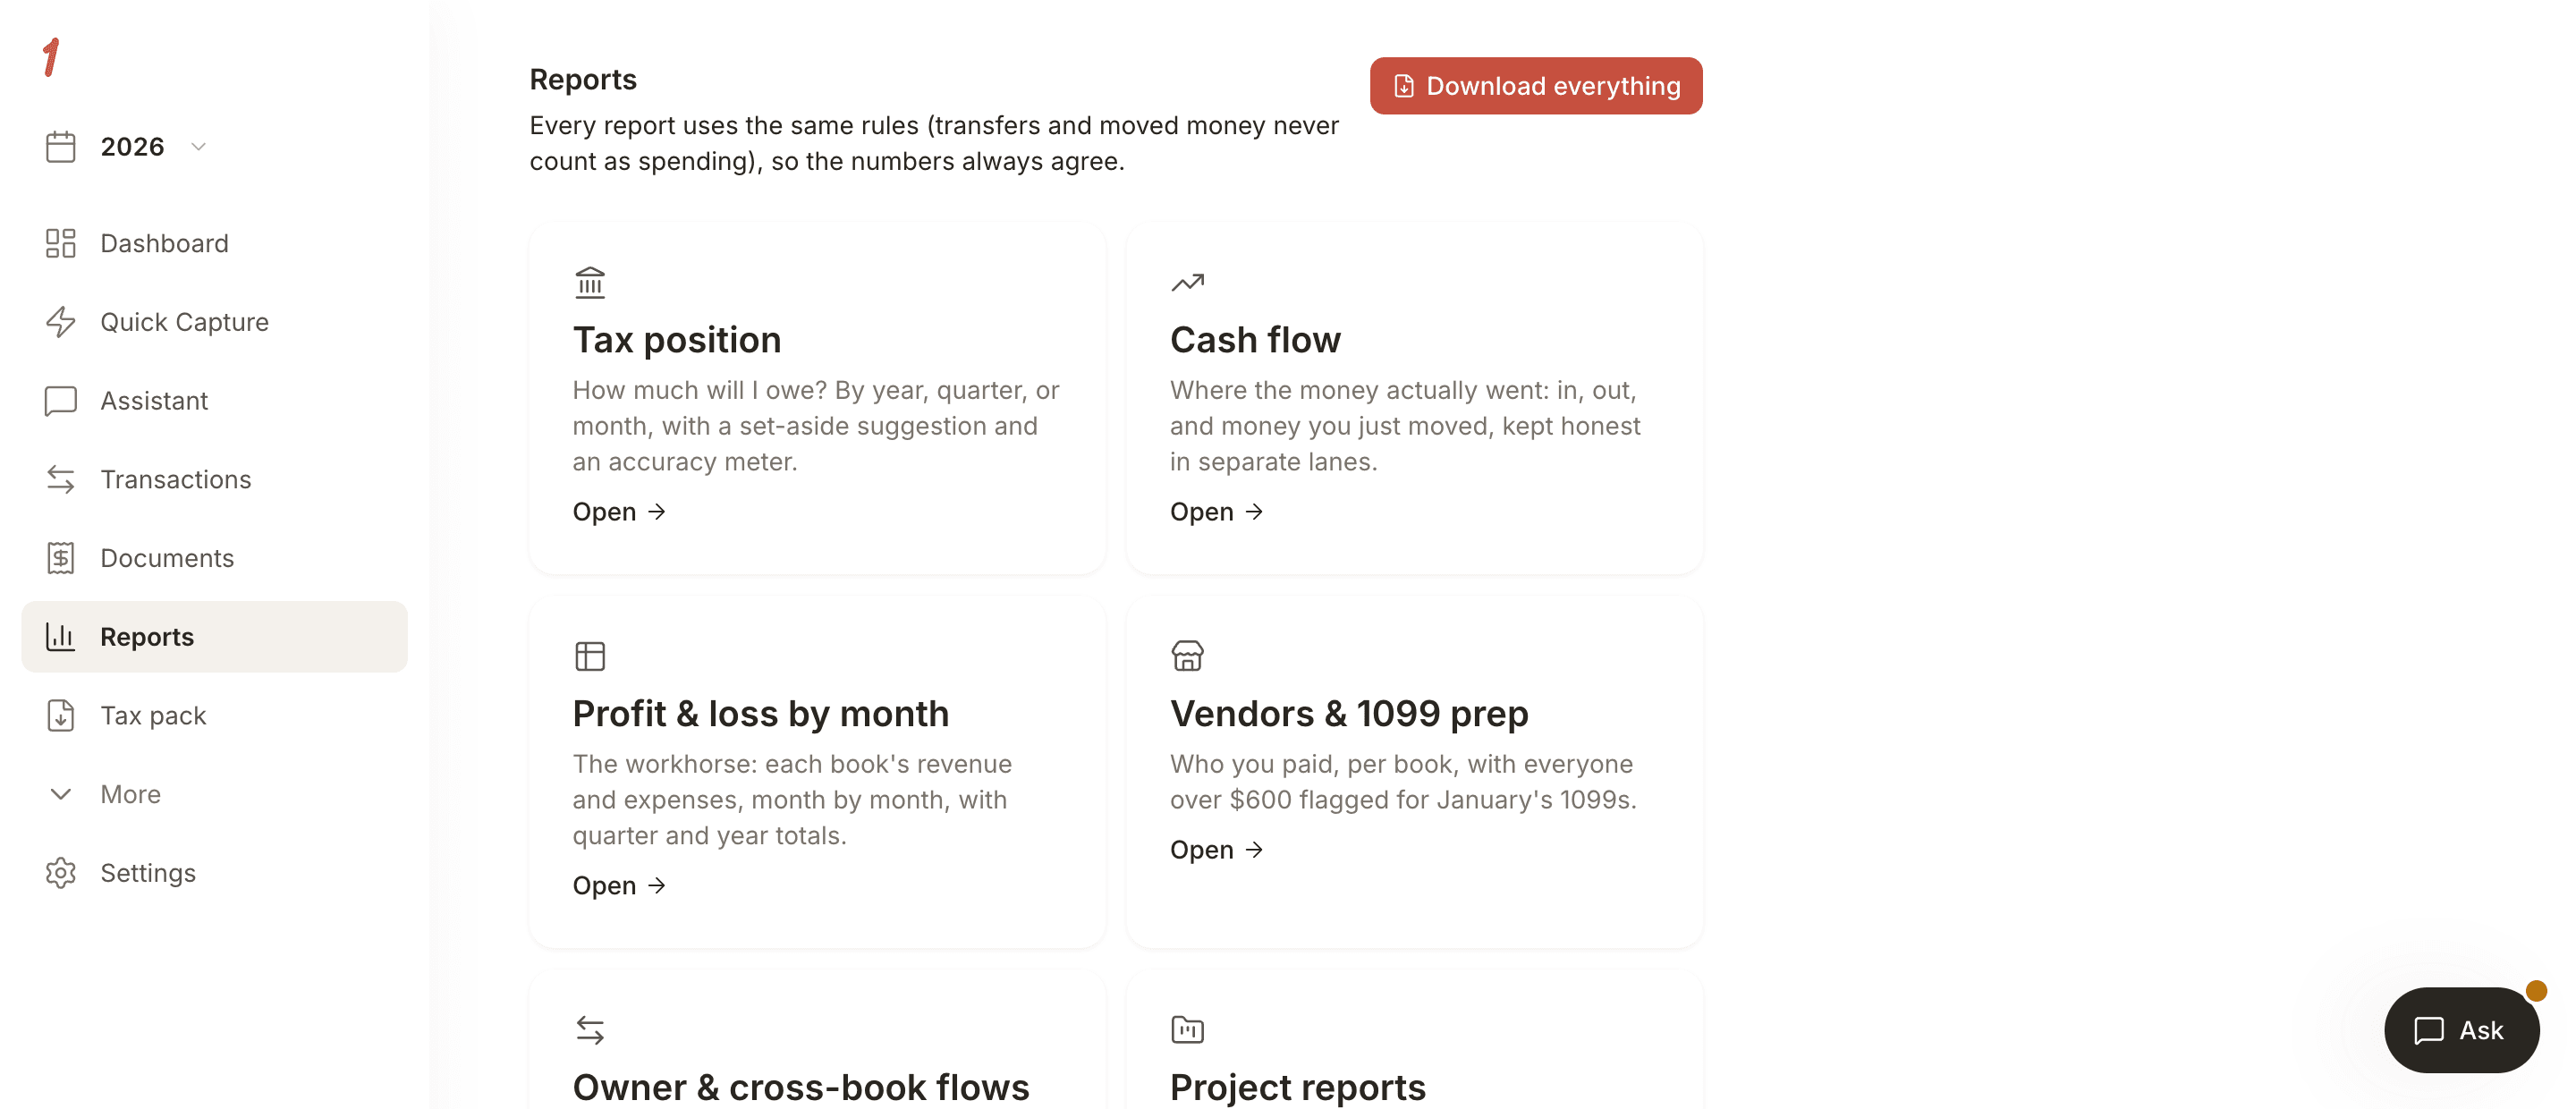Click the Profit & loss table icon
The width and height of the screenshot is (2576, 1109).
[590, 656]
